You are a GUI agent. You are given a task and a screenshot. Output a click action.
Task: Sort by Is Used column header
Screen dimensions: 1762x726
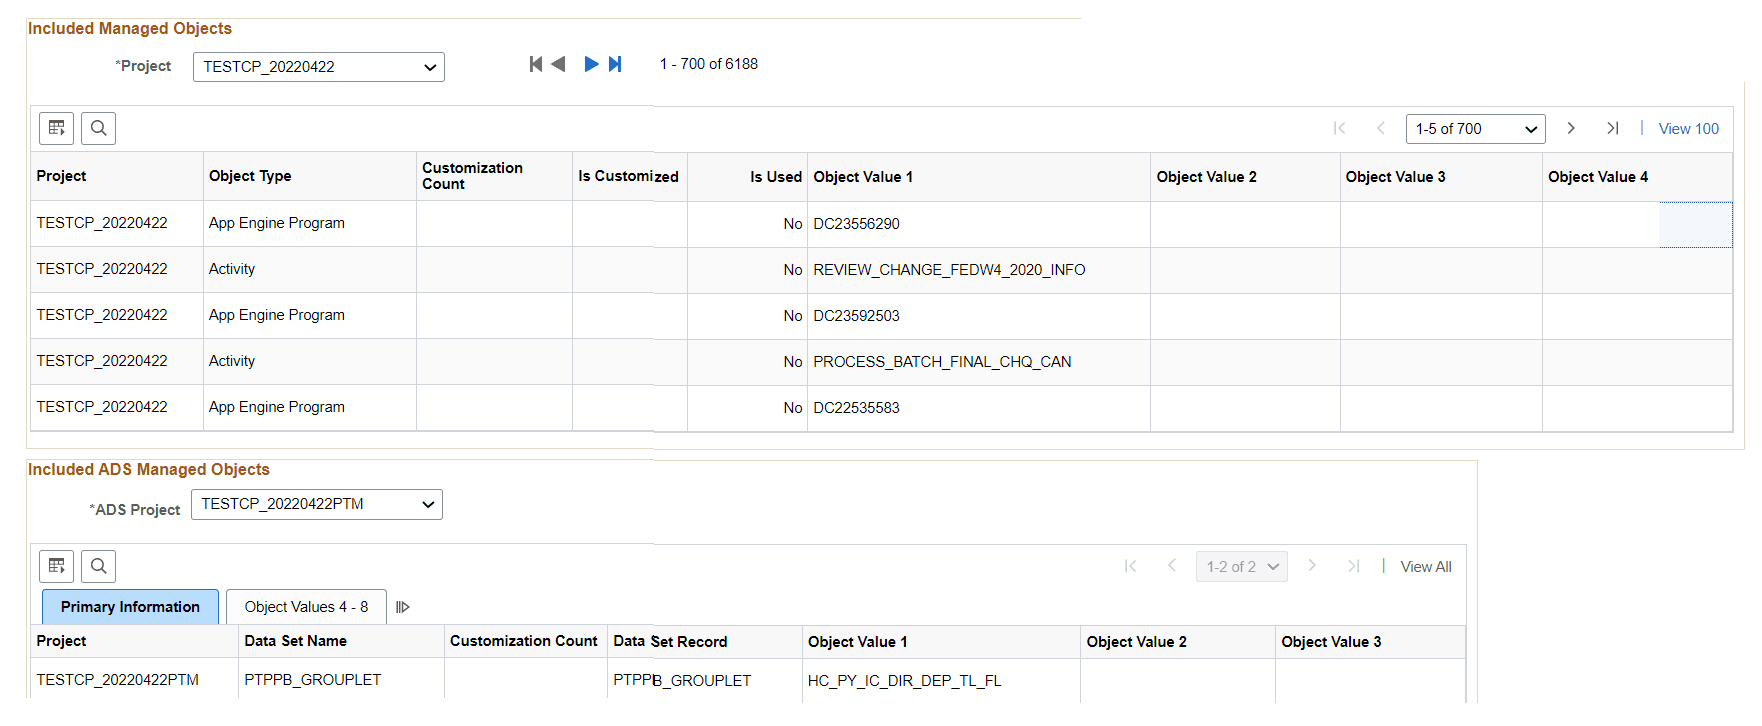pos(776,177)
